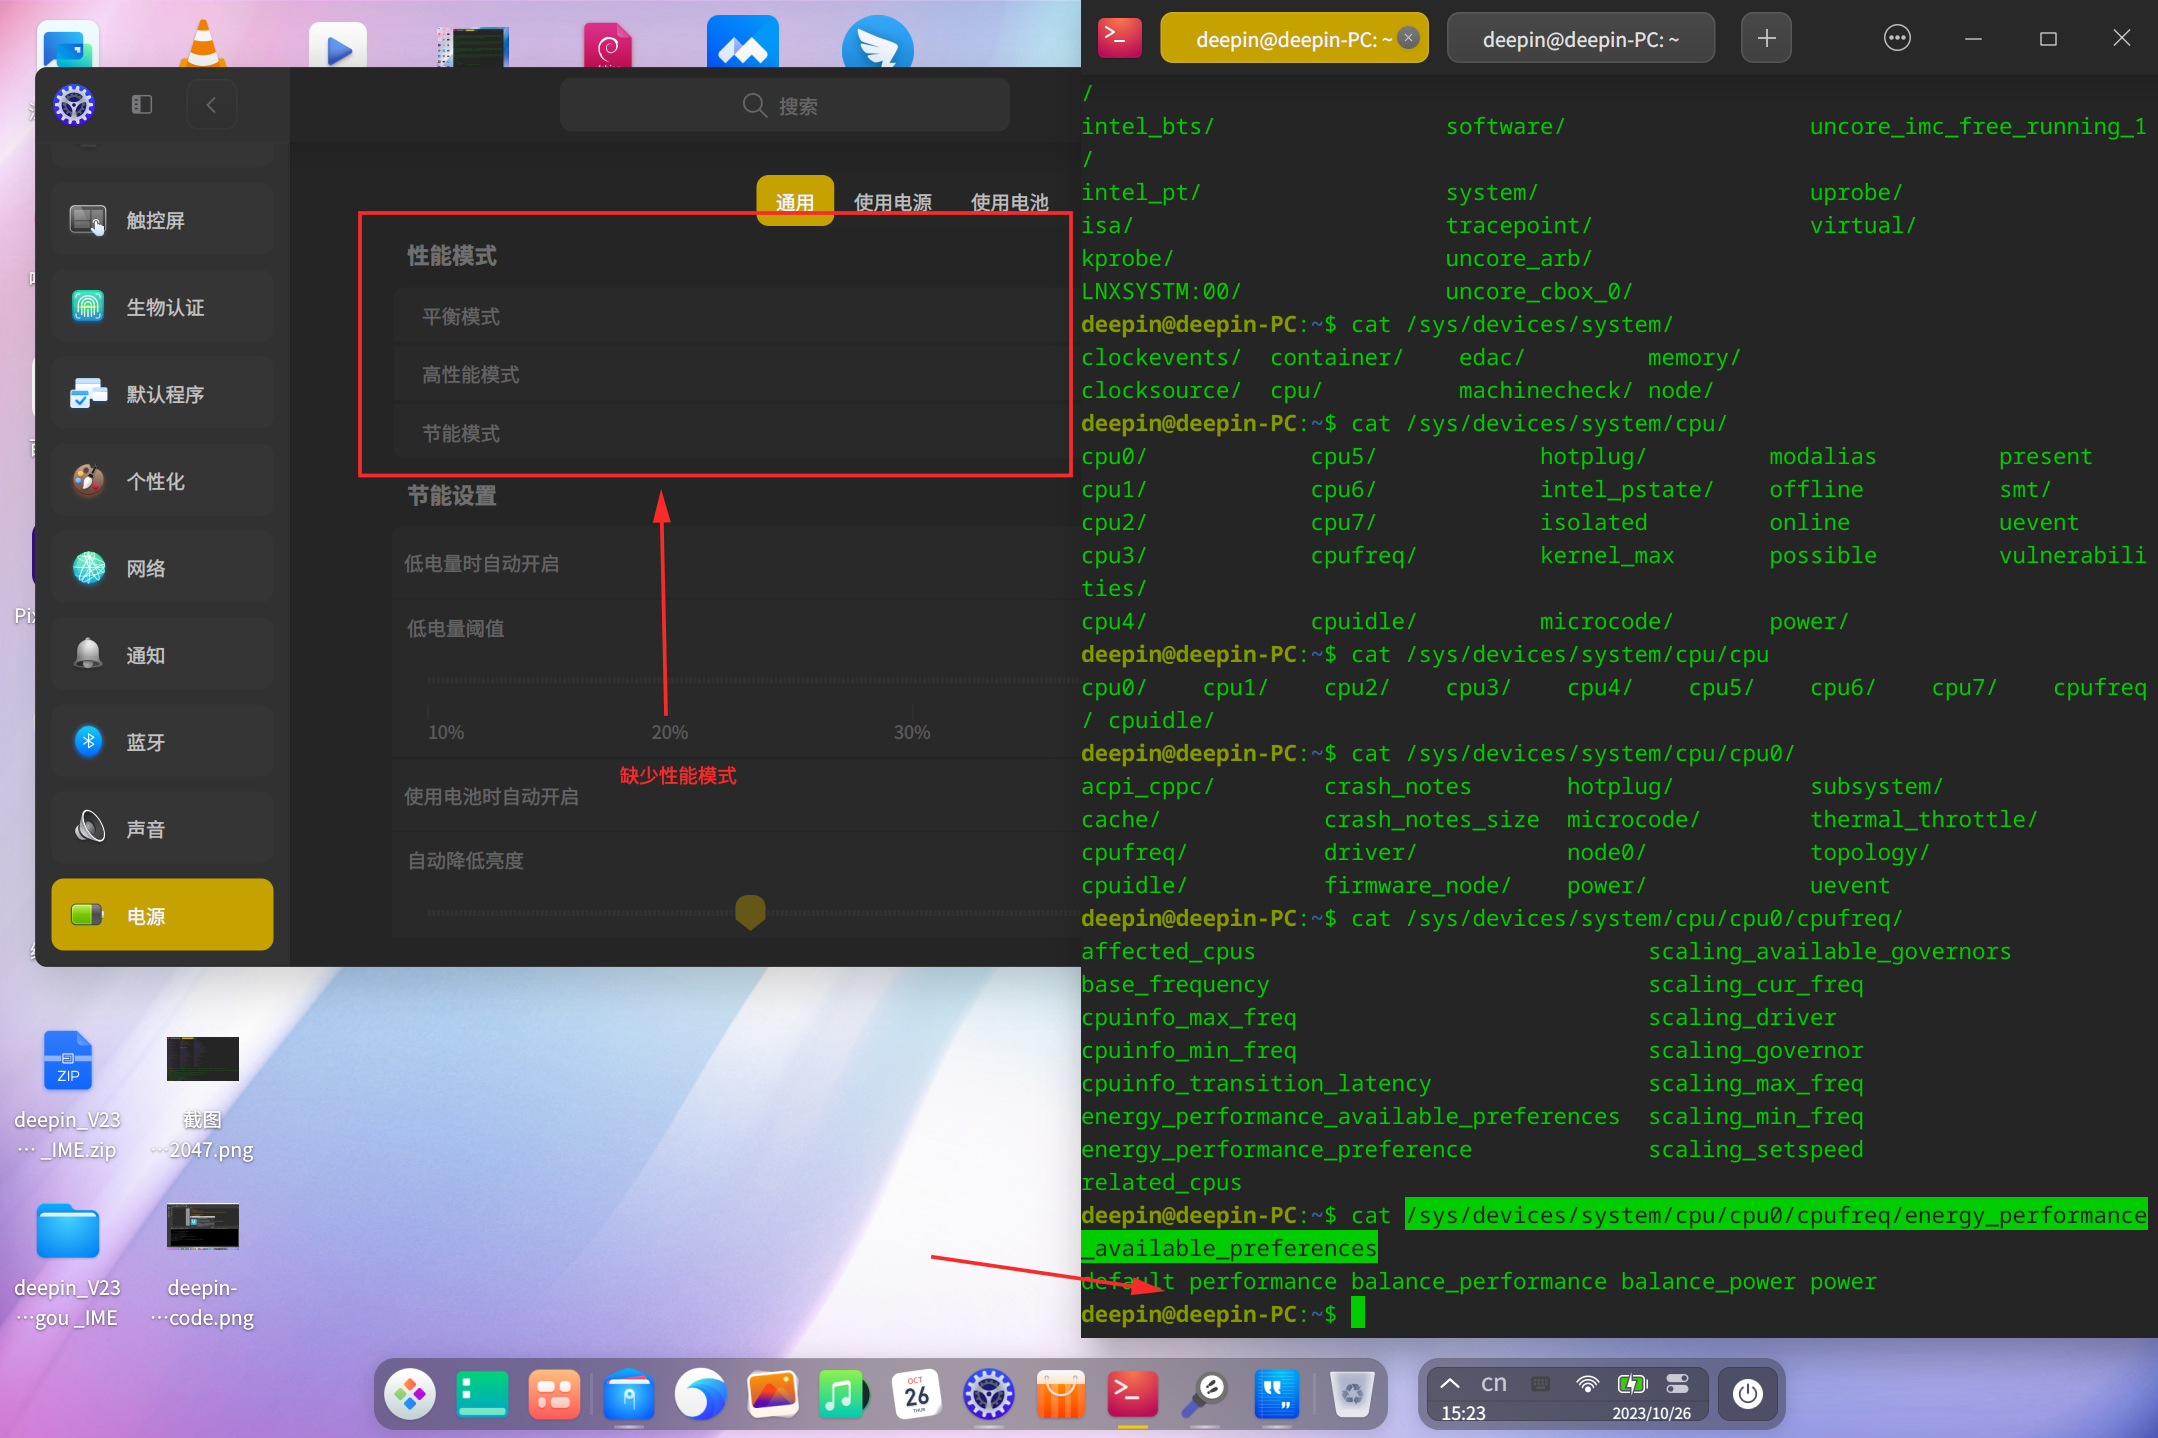The height and width of the screenshot is (1438, 2158).
Task: Launch the Music app from the dock
Action: (x=843, y=1394)
